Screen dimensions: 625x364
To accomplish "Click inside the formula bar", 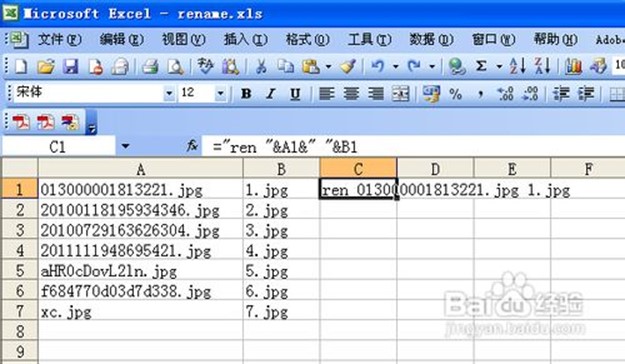I will click(x=413, y=147).
